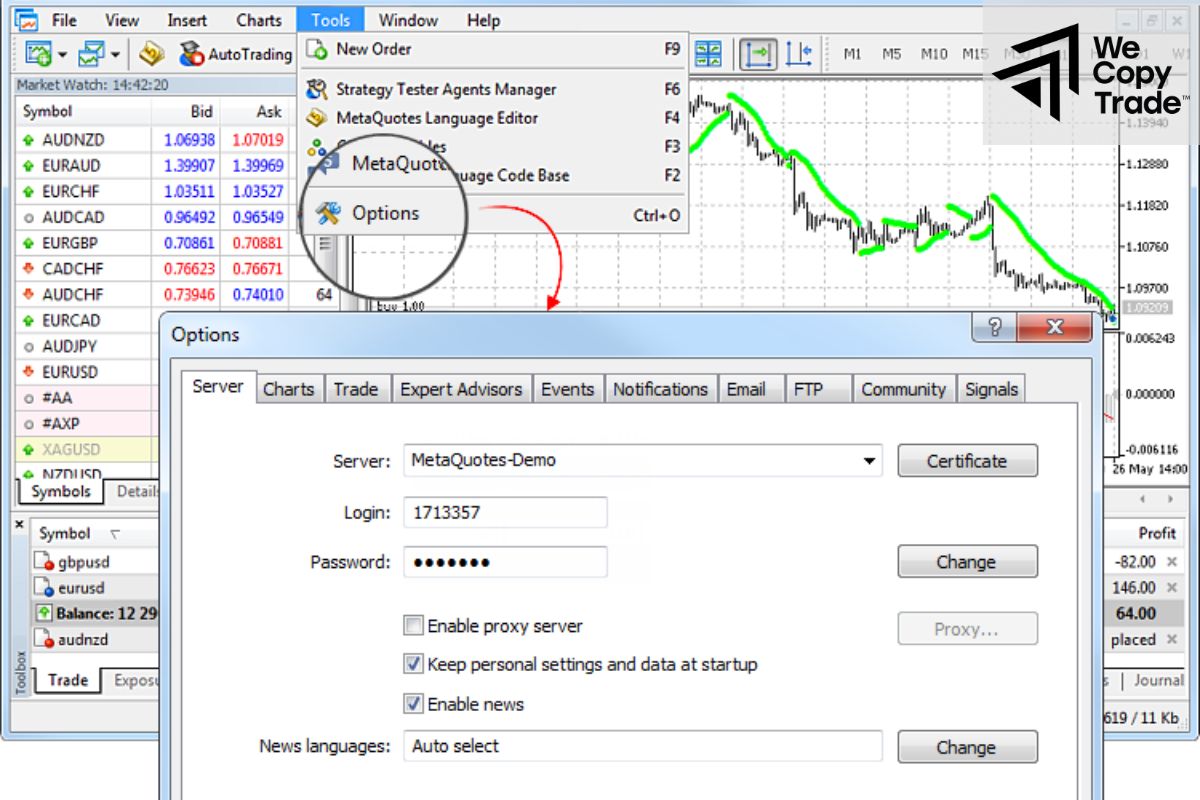1200x800 pixels.
Task: Click the help question mark in Options dialog
Action: pos(994,328)
